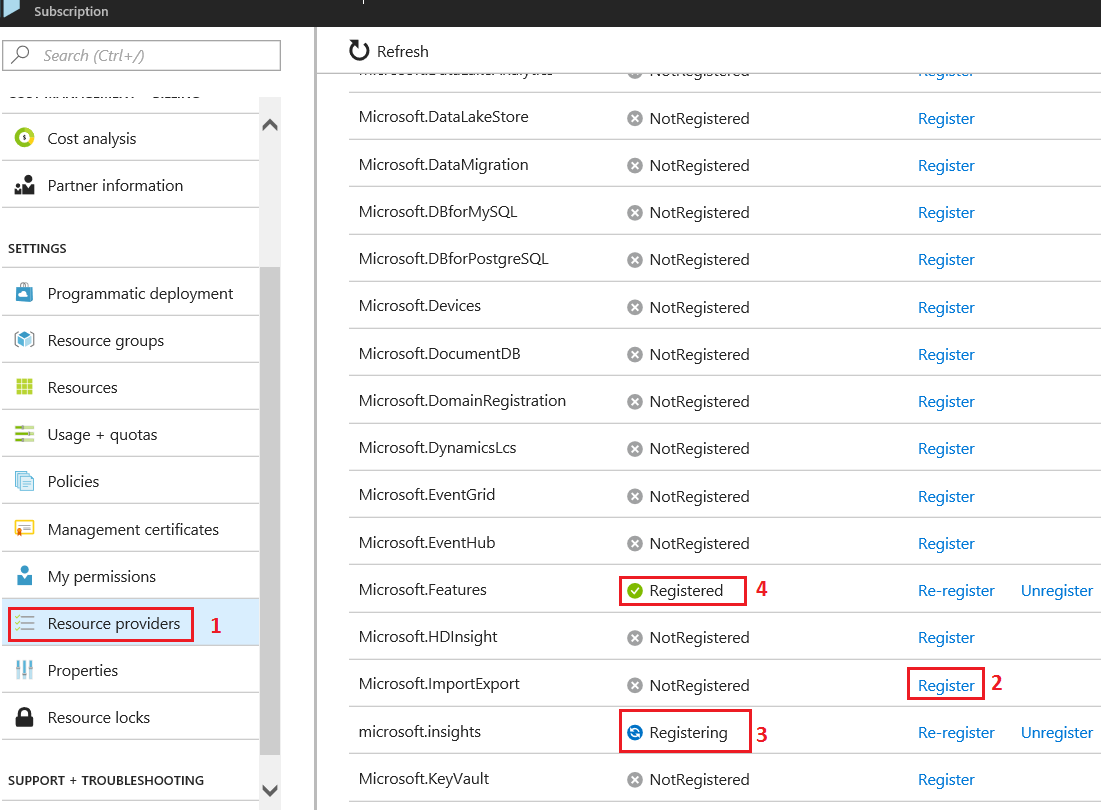The width and height of the screenshot is (1101, 810).
Task: Click the Properties sliders icon
Action: [25, 670]
